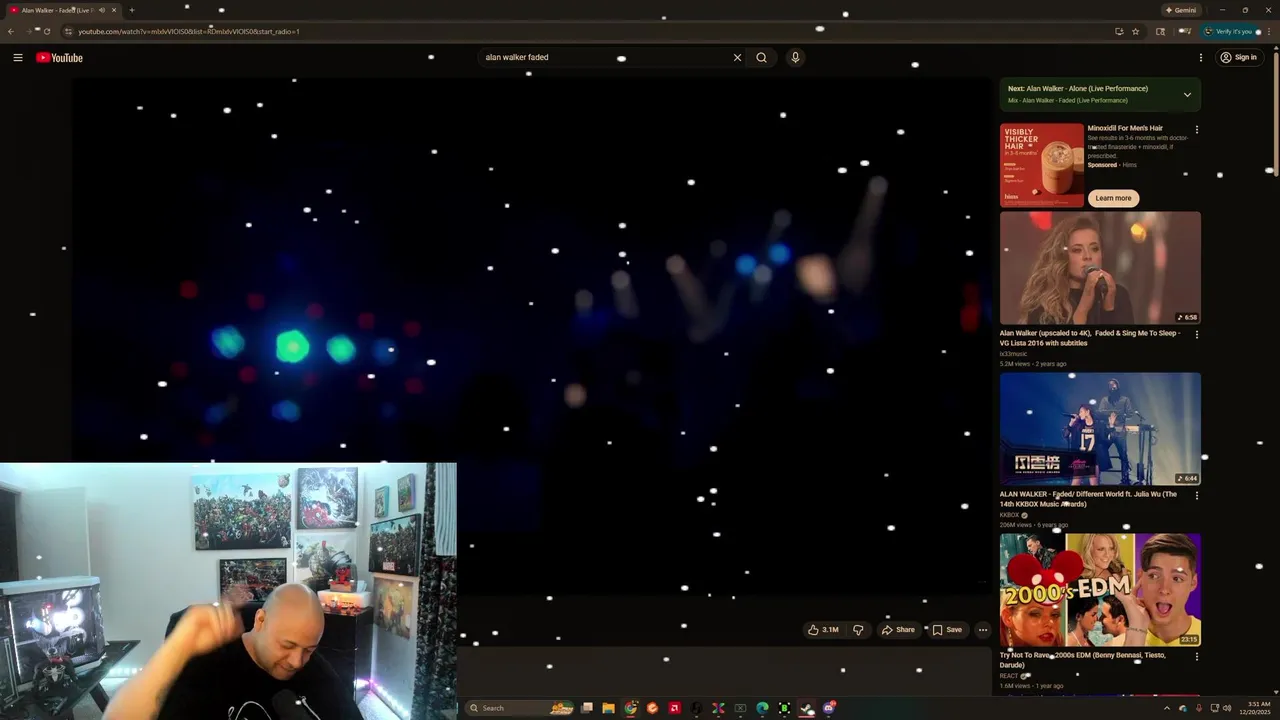Viewport: 1280px width, 720px height.
Task: Expand the Next: Alan Walker - Alone playlist panel
Action: [x=1187, y=95]
